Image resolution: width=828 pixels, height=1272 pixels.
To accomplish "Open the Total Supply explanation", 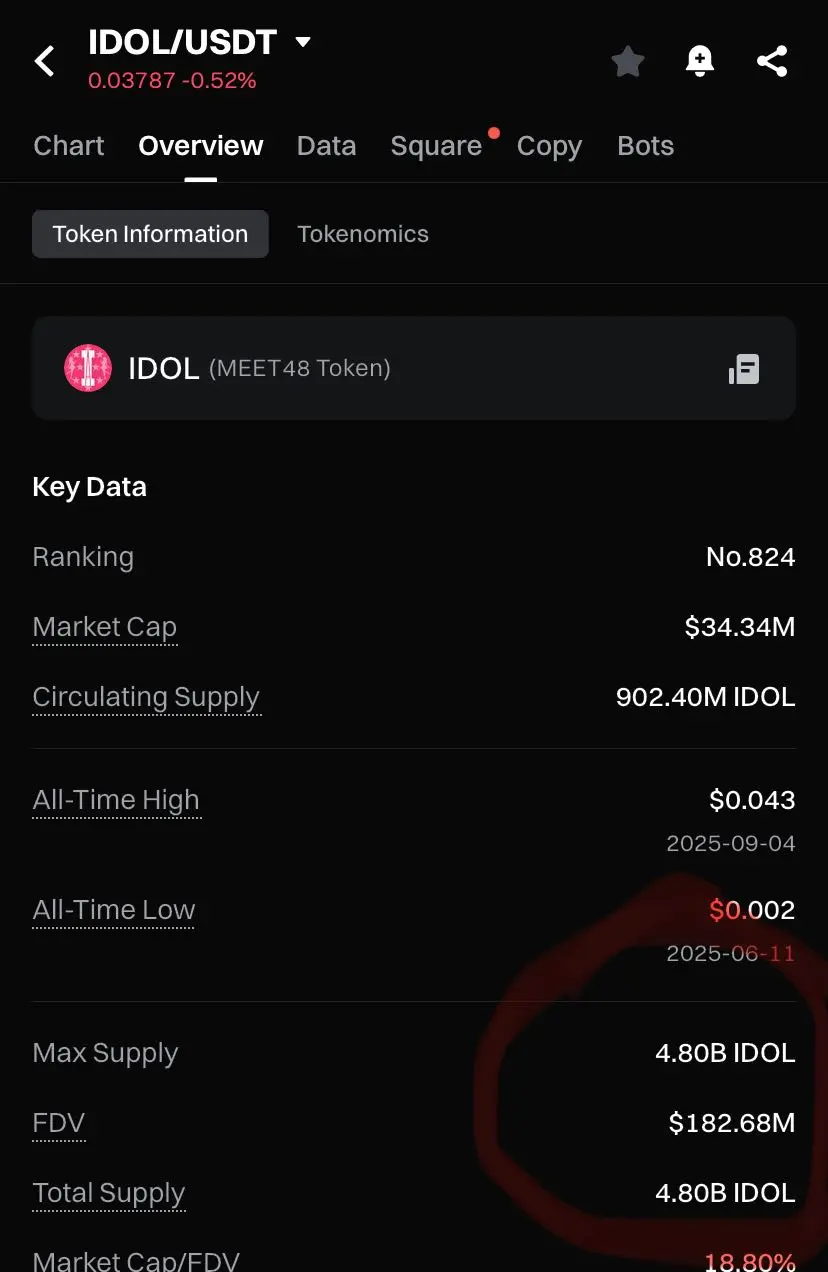I will click(x=109, y=1194).
